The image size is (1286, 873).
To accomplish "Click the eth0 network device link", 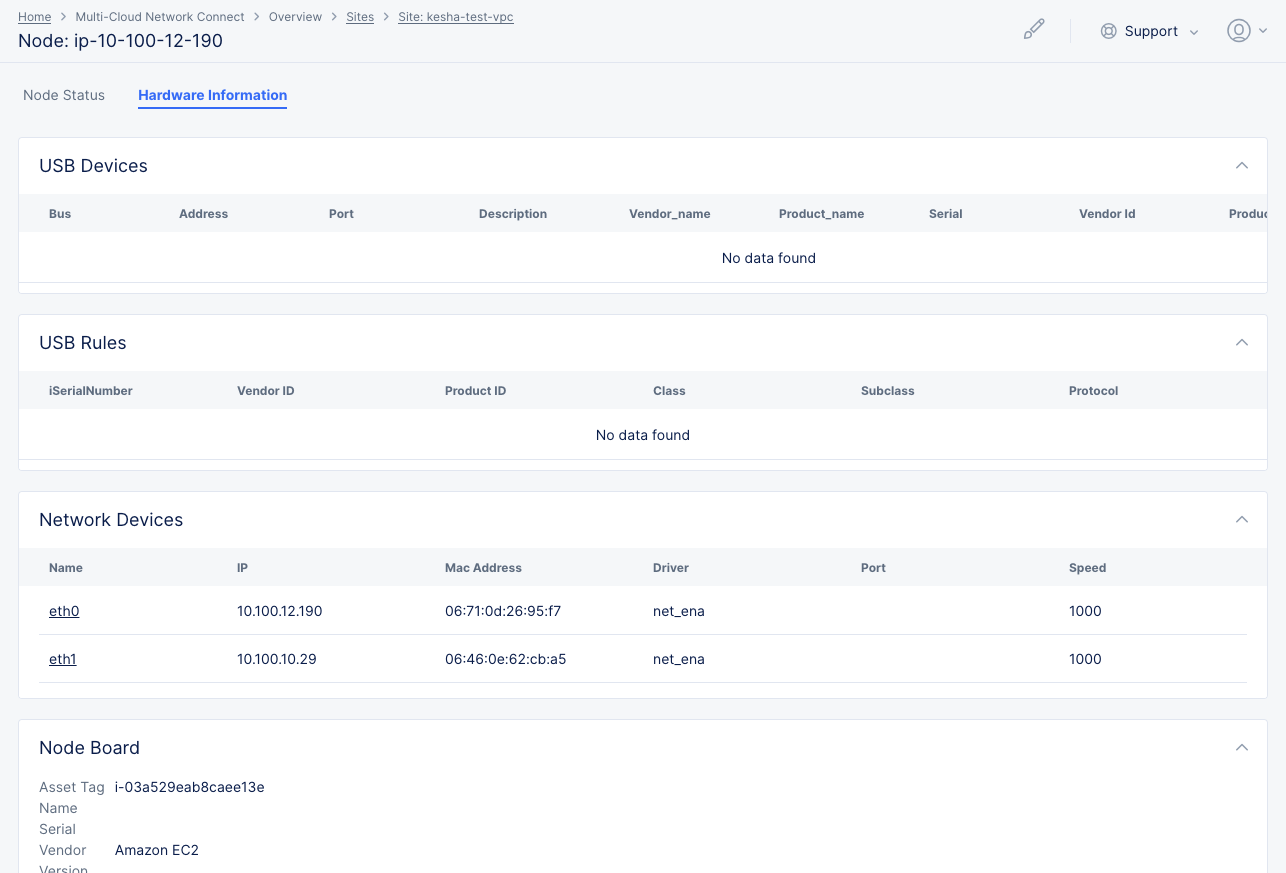I will pyautogui.click(x=64, y=611).
